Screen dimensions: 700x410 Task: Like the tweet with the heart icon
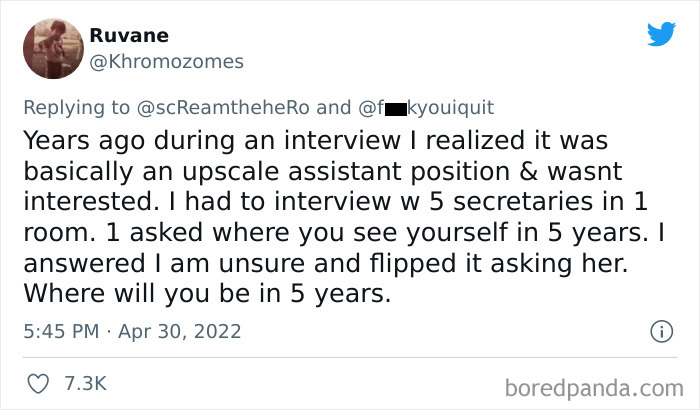(x=37, y=382)
